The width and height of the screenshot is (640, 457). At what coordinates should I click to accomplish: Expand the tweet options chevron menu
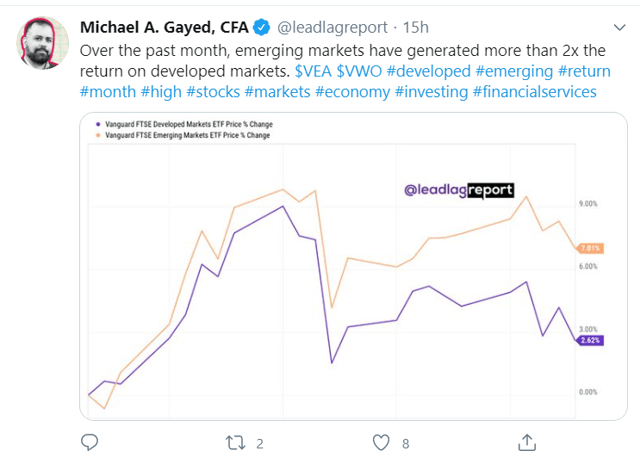pos(620,27)
